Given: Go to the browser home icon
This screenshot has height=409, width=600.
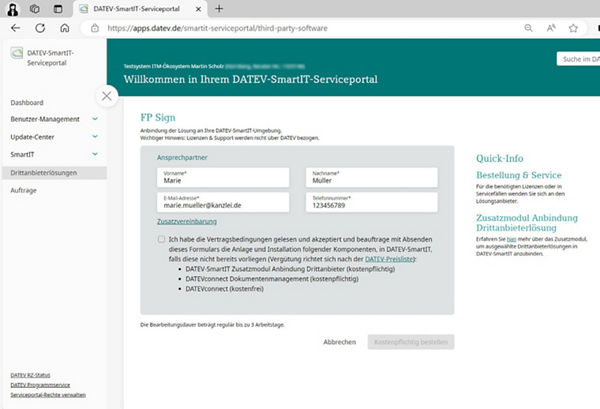Looking at the screenshot, I should click(65, 28).
